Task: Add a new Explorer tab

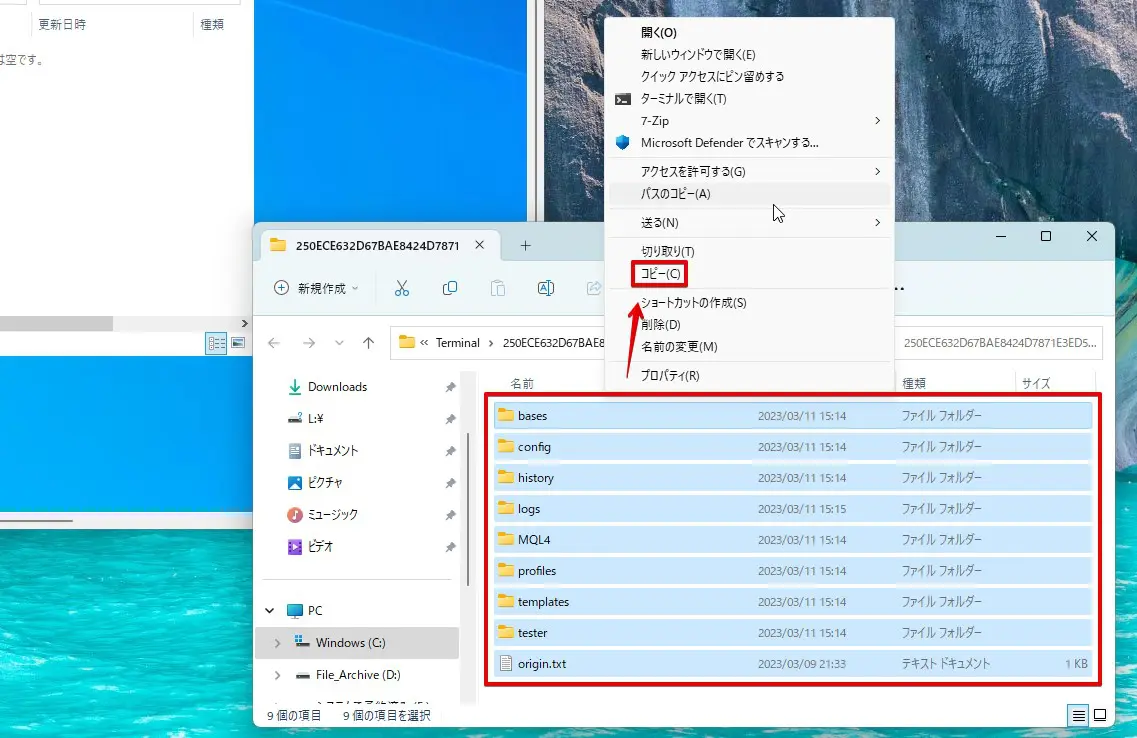Action: pyautogui.click(x=525, y=246)
